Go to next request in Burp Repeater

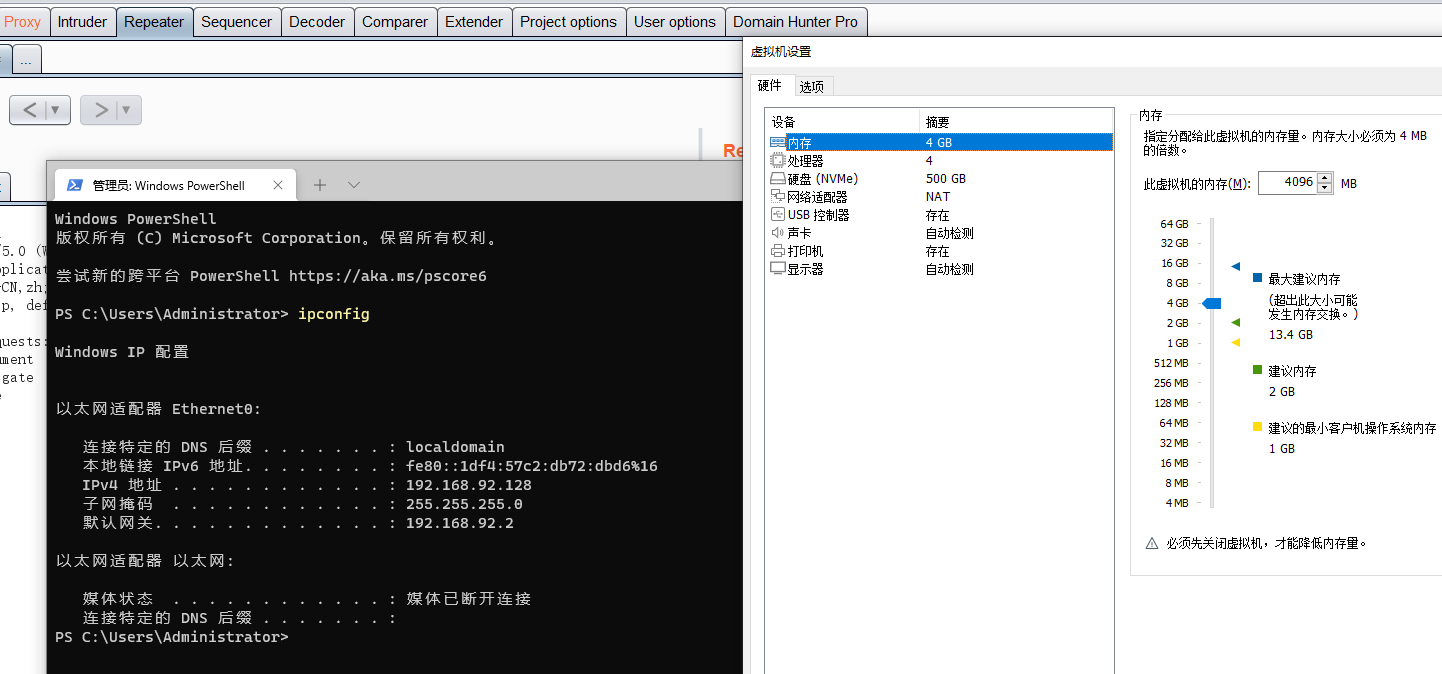tap(100, 110)
